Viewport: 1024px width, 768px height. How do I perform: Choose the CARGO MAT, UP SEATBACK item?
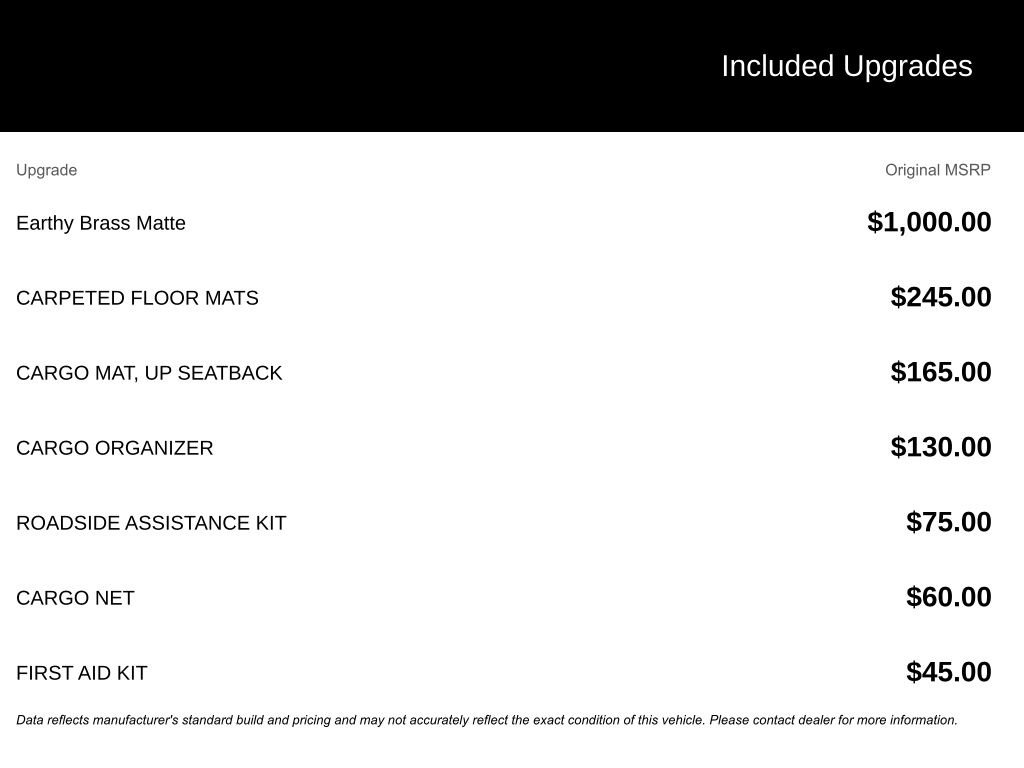149,373
